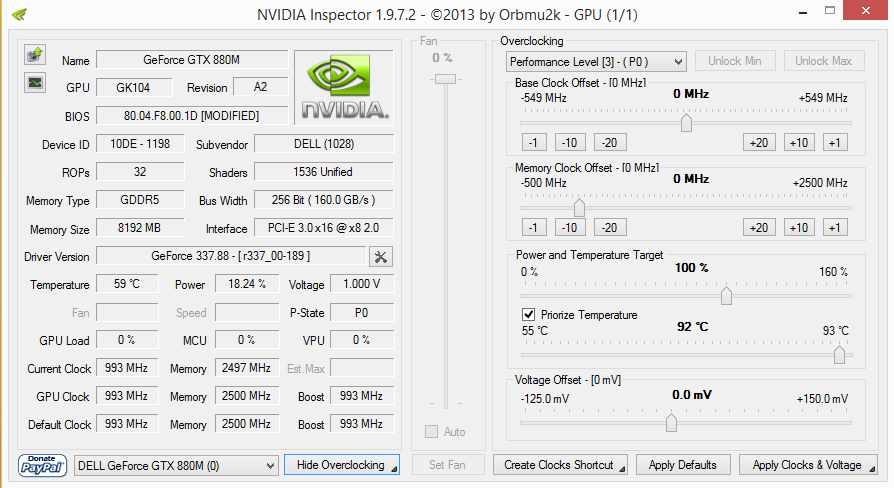Image resolution: width=894 pixels, height=488 pixels.
Task: Click Apply Defaults button
Action: tap(682, 465)
